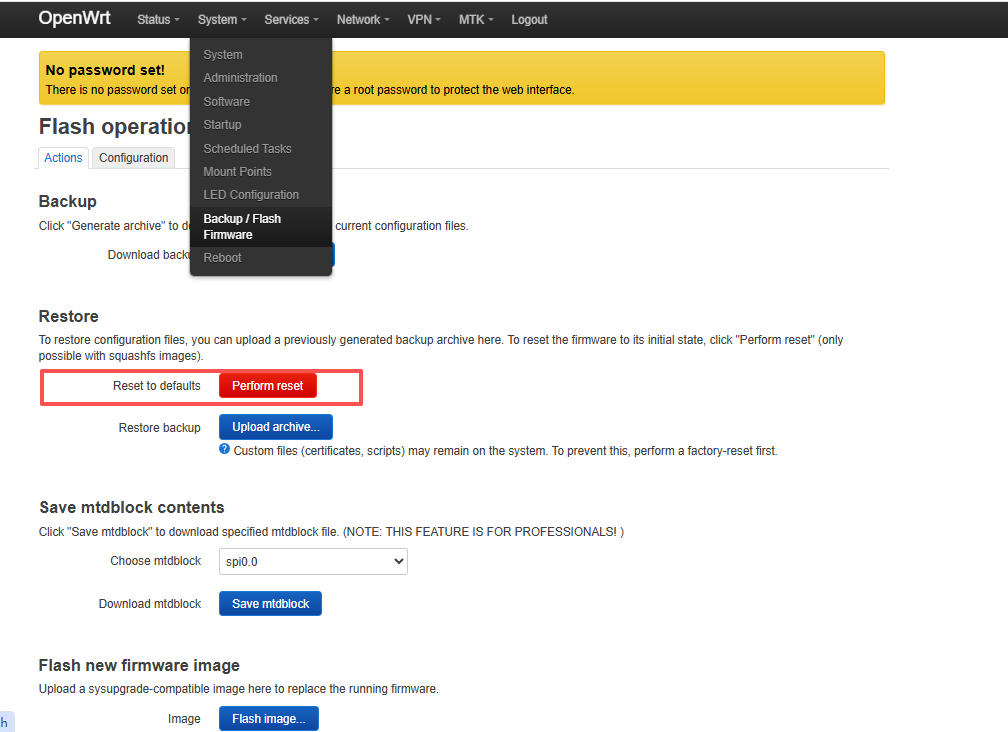Choose LED Configuration menu entry
Image resolution: width=1008 pixels, height=732 pixels.
tap(251, 195)
